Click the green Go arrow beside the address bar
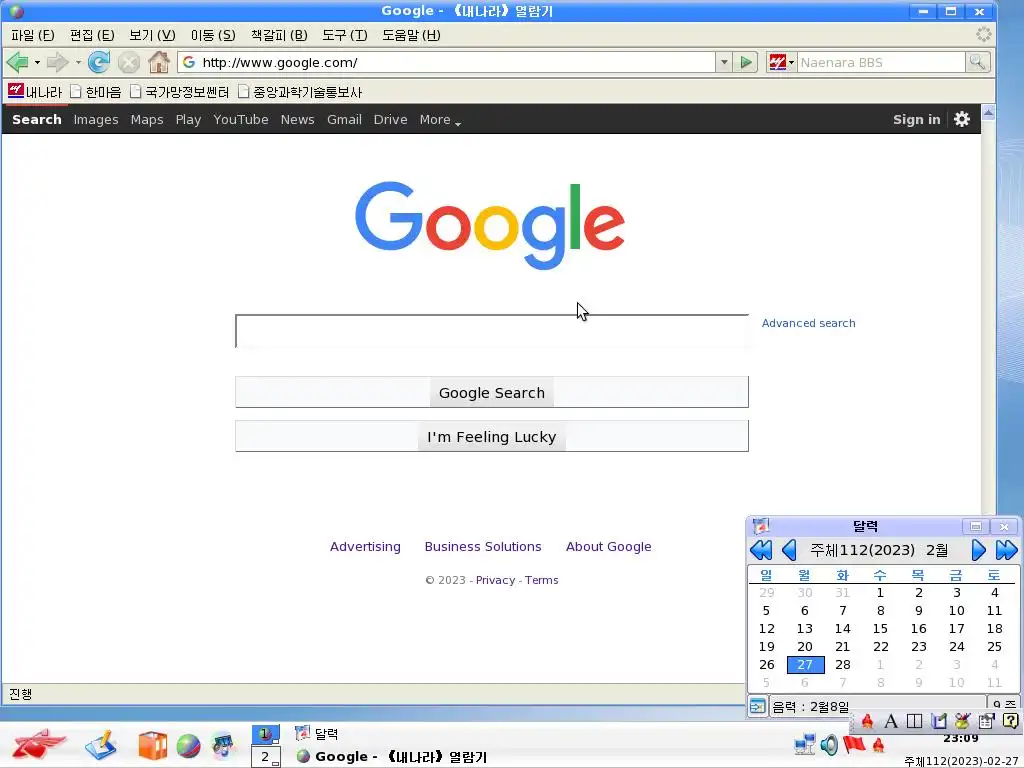The image size is (1024, 768). [745, 63]
